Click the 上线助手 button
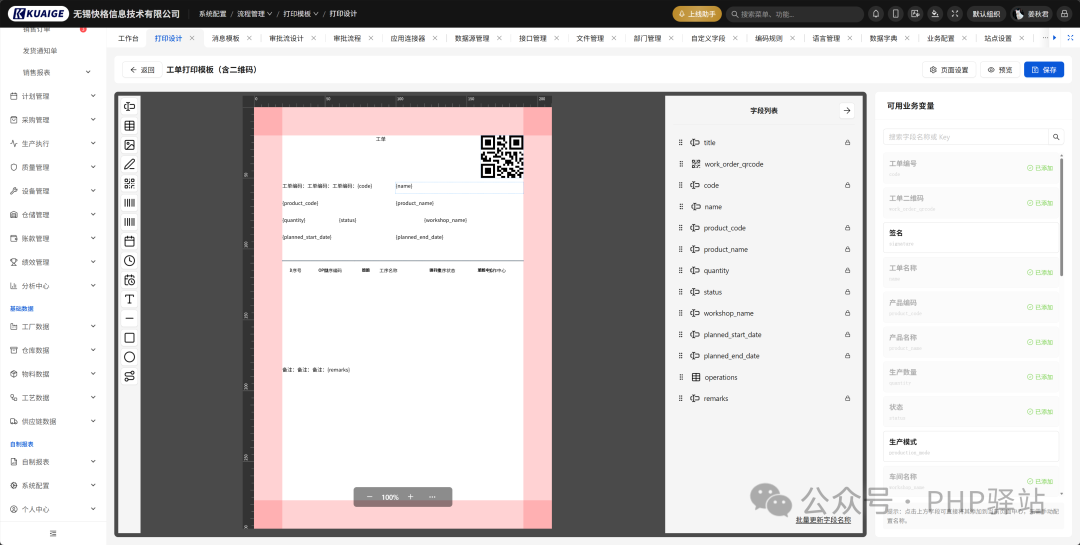 point(696,14)
